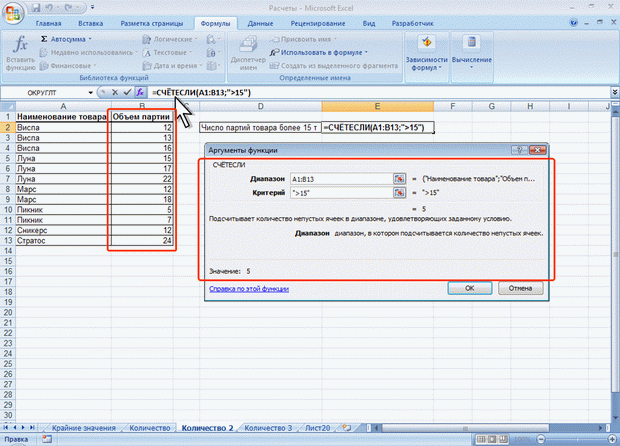Go to first sheet navigation arrow
This screenshot has width=620, height=446.
pyautogui.click(x=6, y=428)
